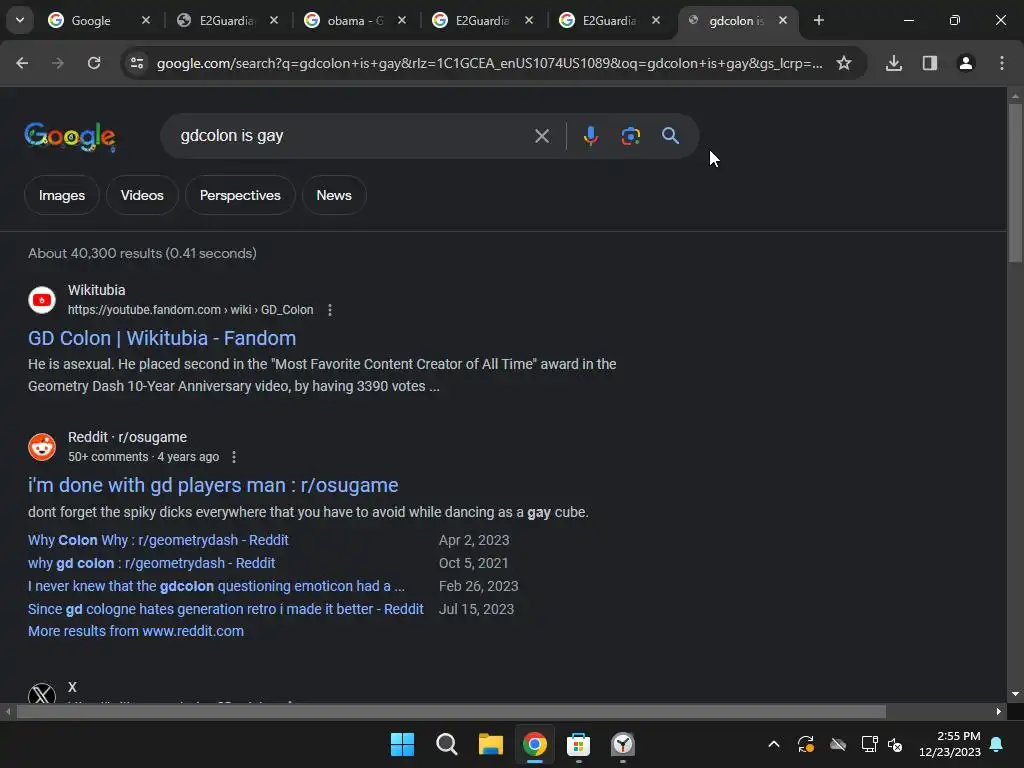Open more options for Wikitubia result

pos(330,310)
